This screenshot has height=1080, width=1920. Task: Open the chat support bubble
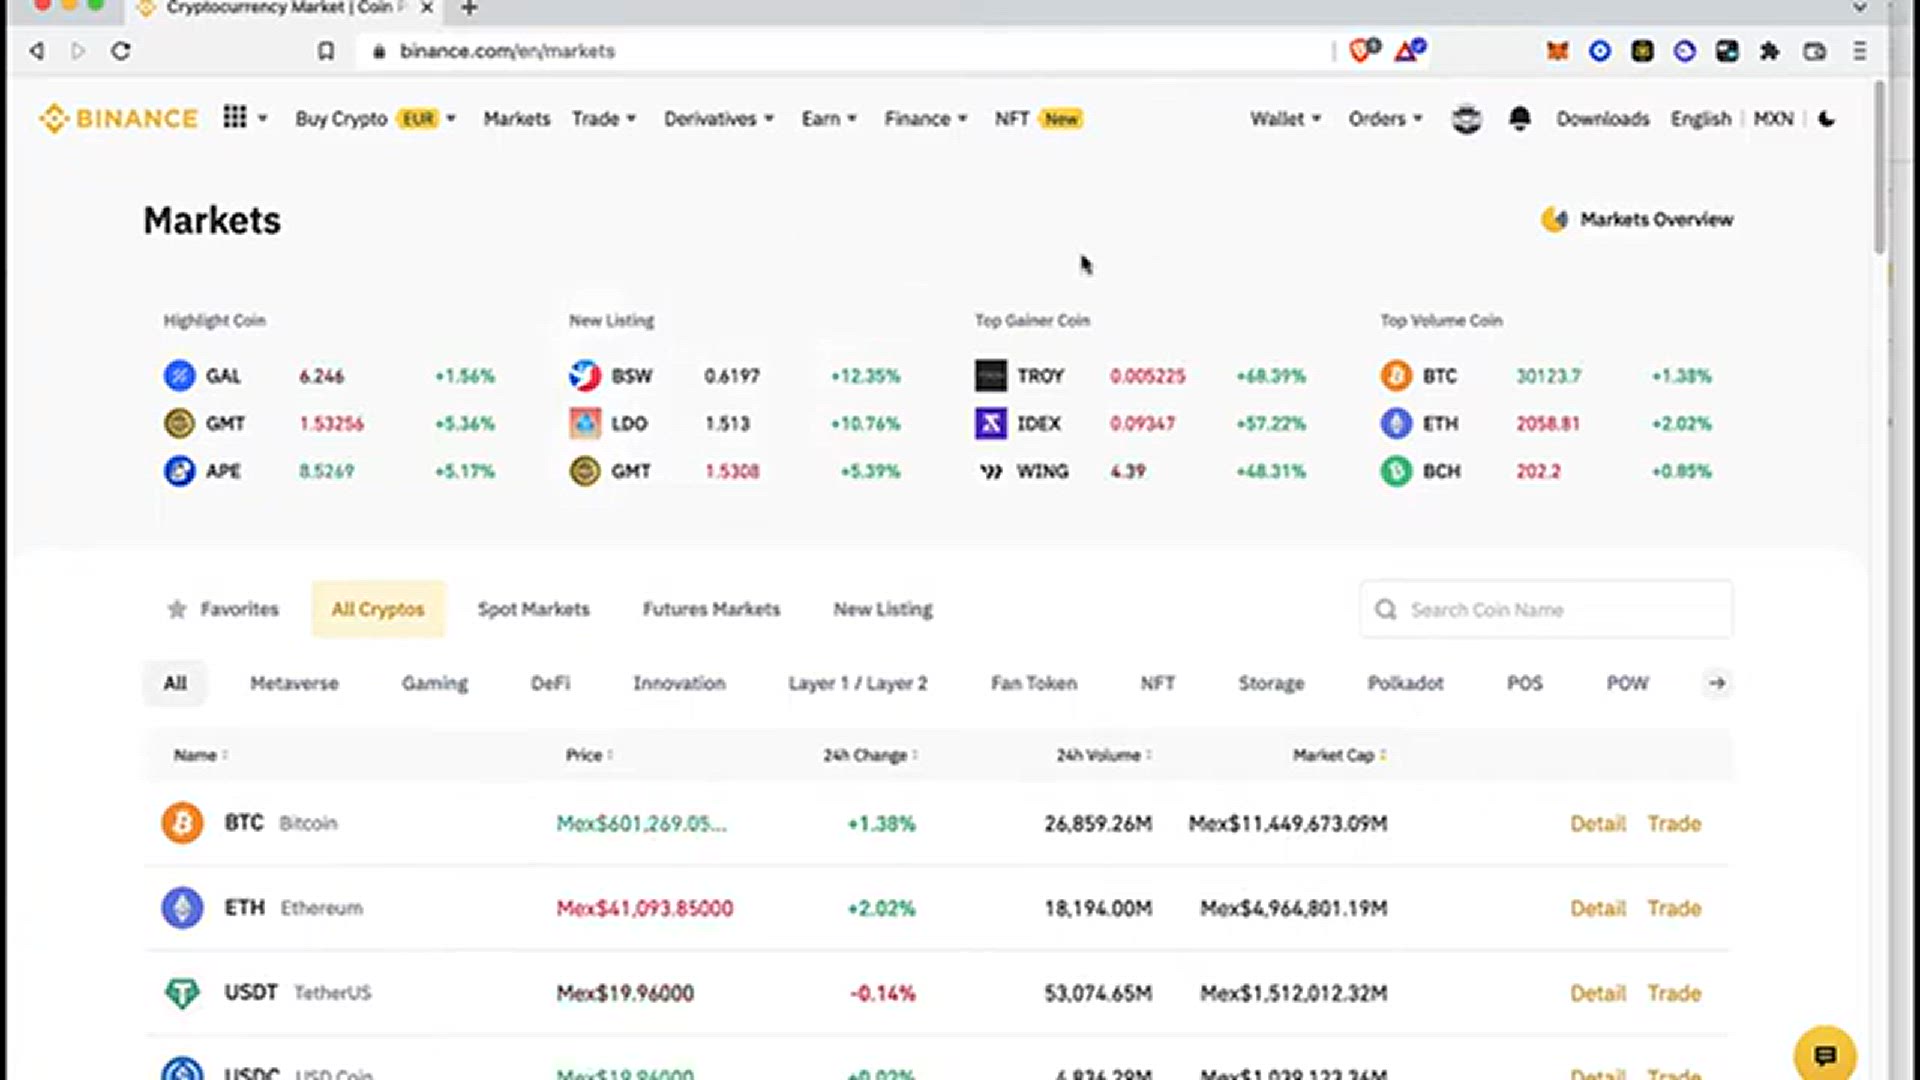(x=1825, y=1055)
